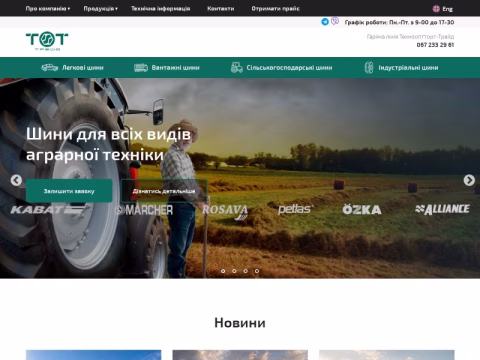Screen dimensions: 480x360
Task: Click the 'Залишити заявку' button
Action: [69, 191]
